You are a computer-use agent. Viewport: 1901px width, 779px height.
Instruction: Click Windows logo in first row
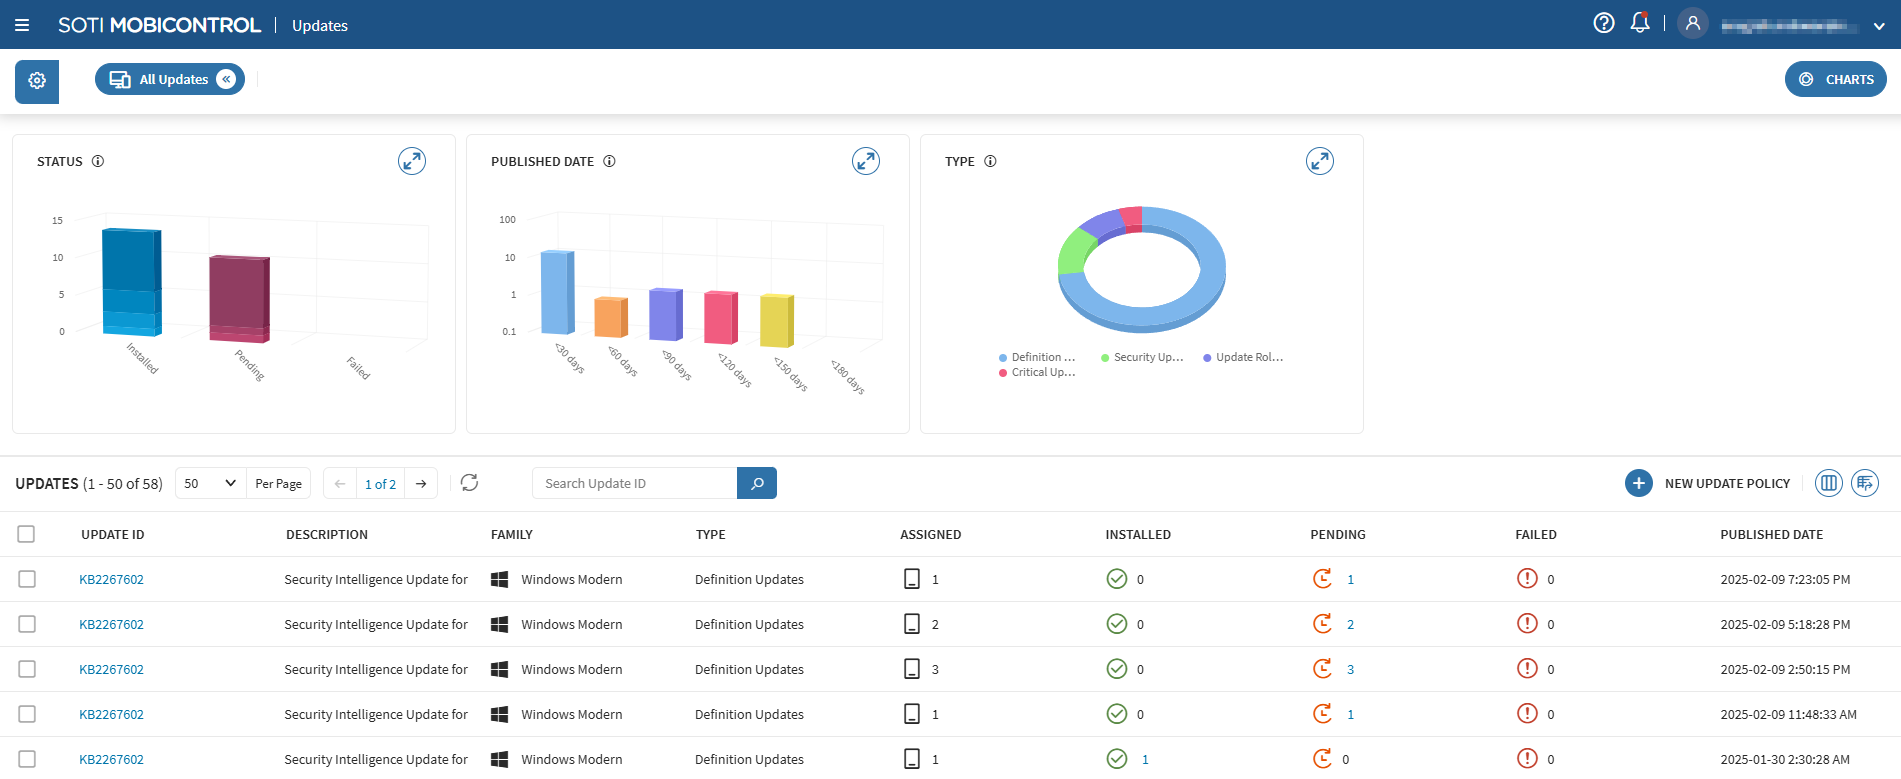pos(500,579)
